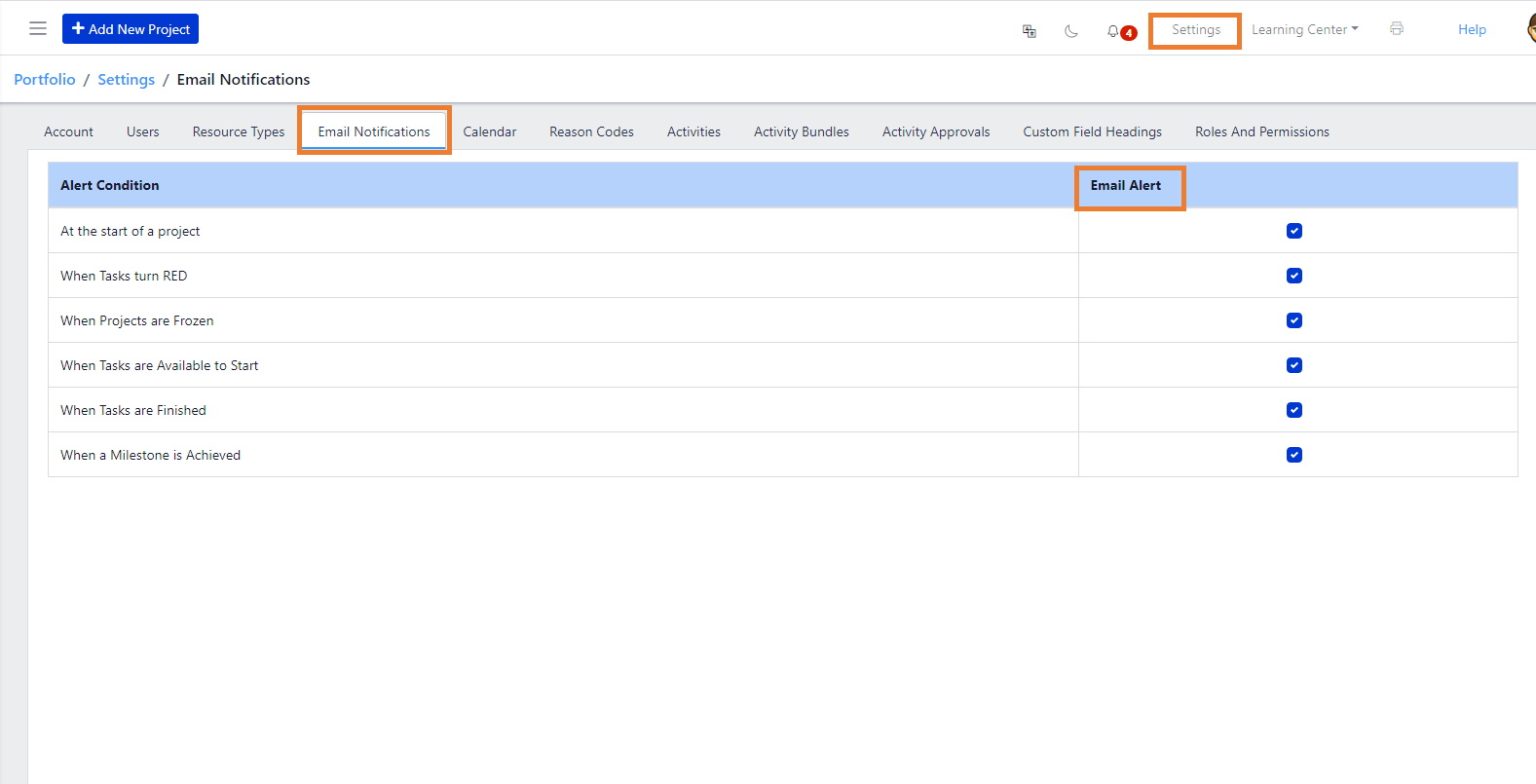Toggle dark mode moon icon
Image resolution: width=1536 pixels, height=784 pixels.
[1071, 31]
